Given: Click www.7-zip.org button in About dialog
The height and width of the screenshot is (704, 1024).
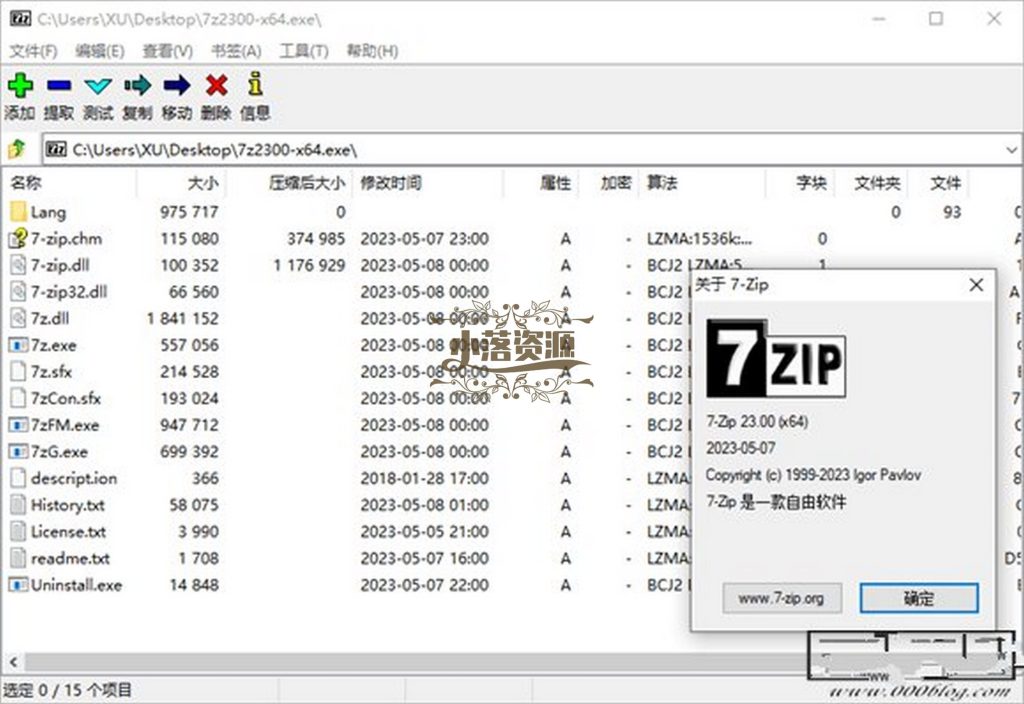Looking at the screenshot, I should [782, 598].
